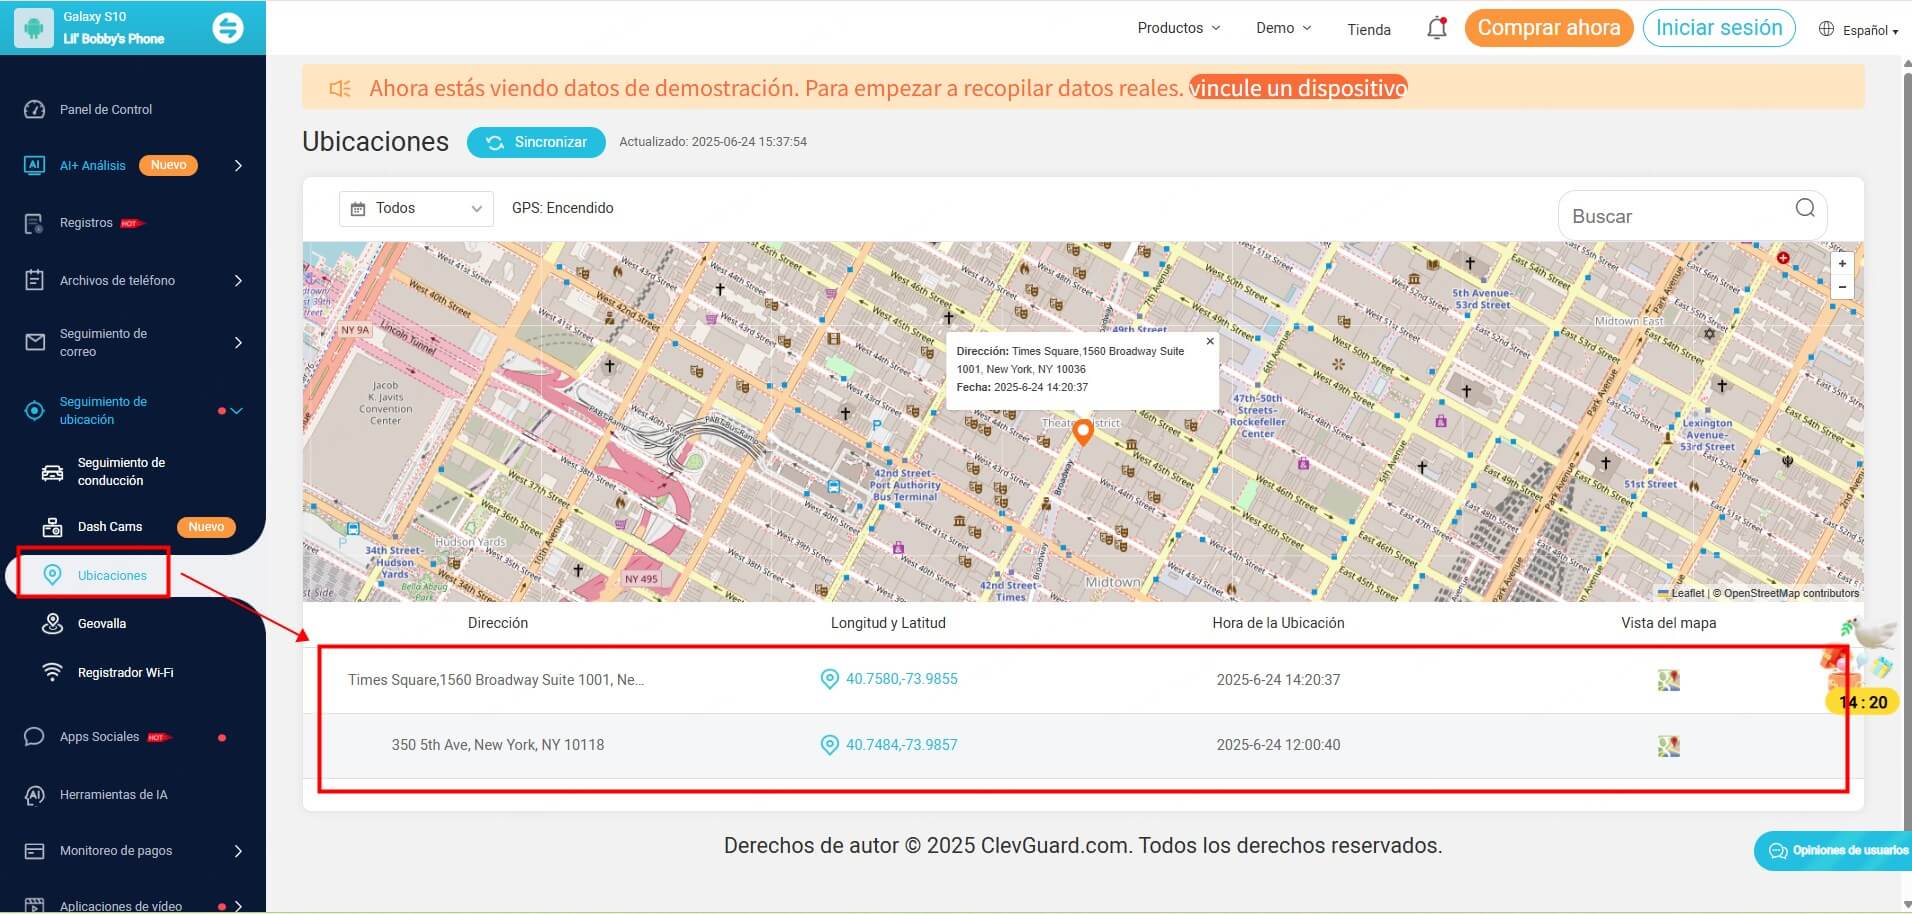Click the promotional gift countdown widget
Image resolution: width=1912 pixels, height=914 pixels.
pos(1860,667)
